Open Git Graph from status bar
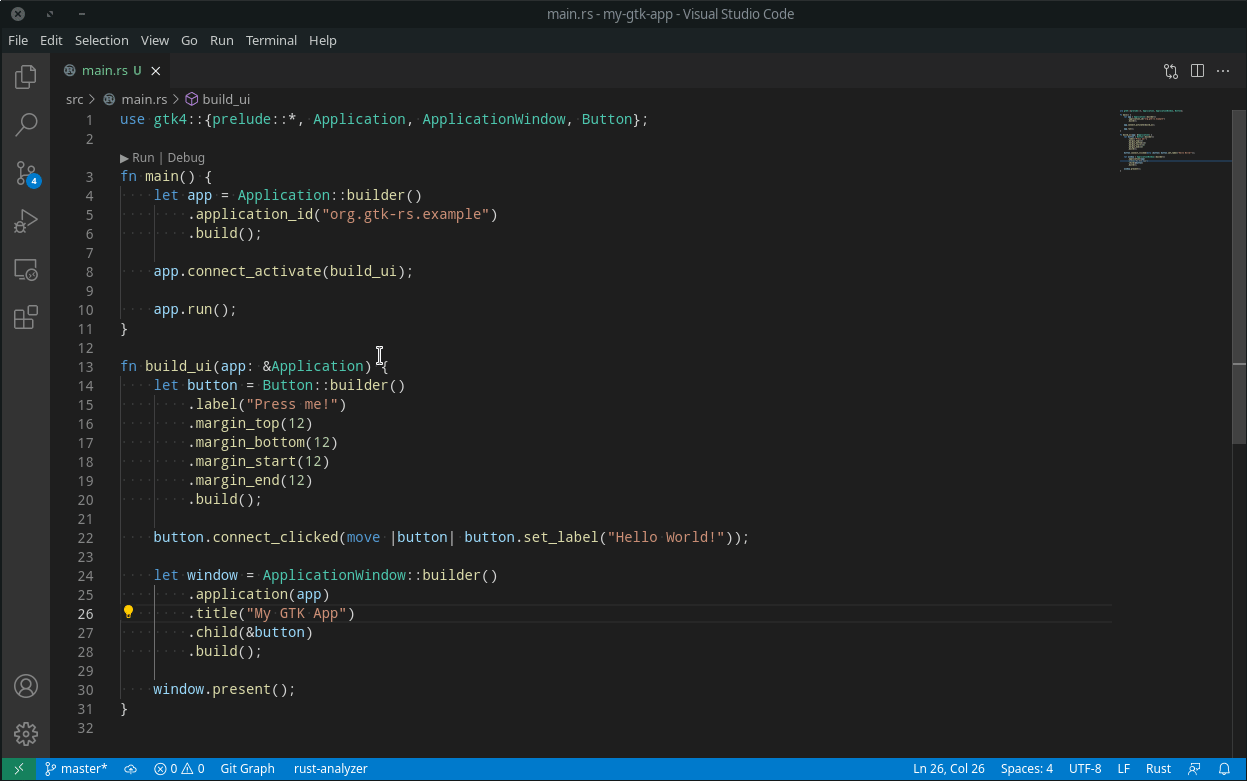The height and width of the screenshot is (781, 1247). click(247, 769)
